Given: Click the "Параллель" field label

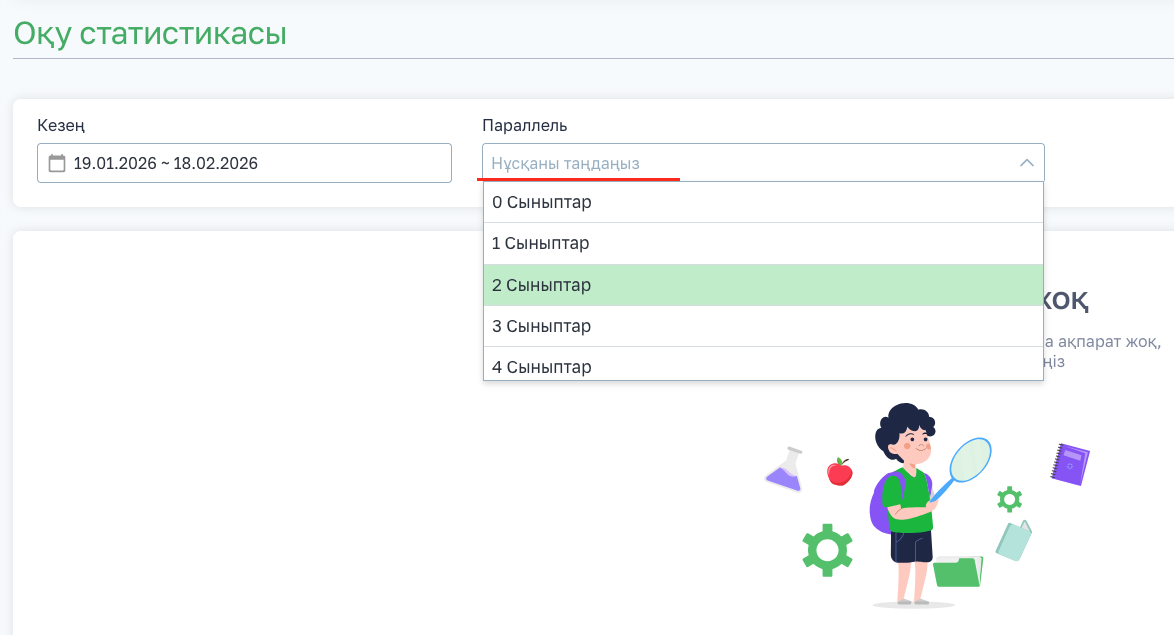Looking at the screenshot, I should point(524,125).
